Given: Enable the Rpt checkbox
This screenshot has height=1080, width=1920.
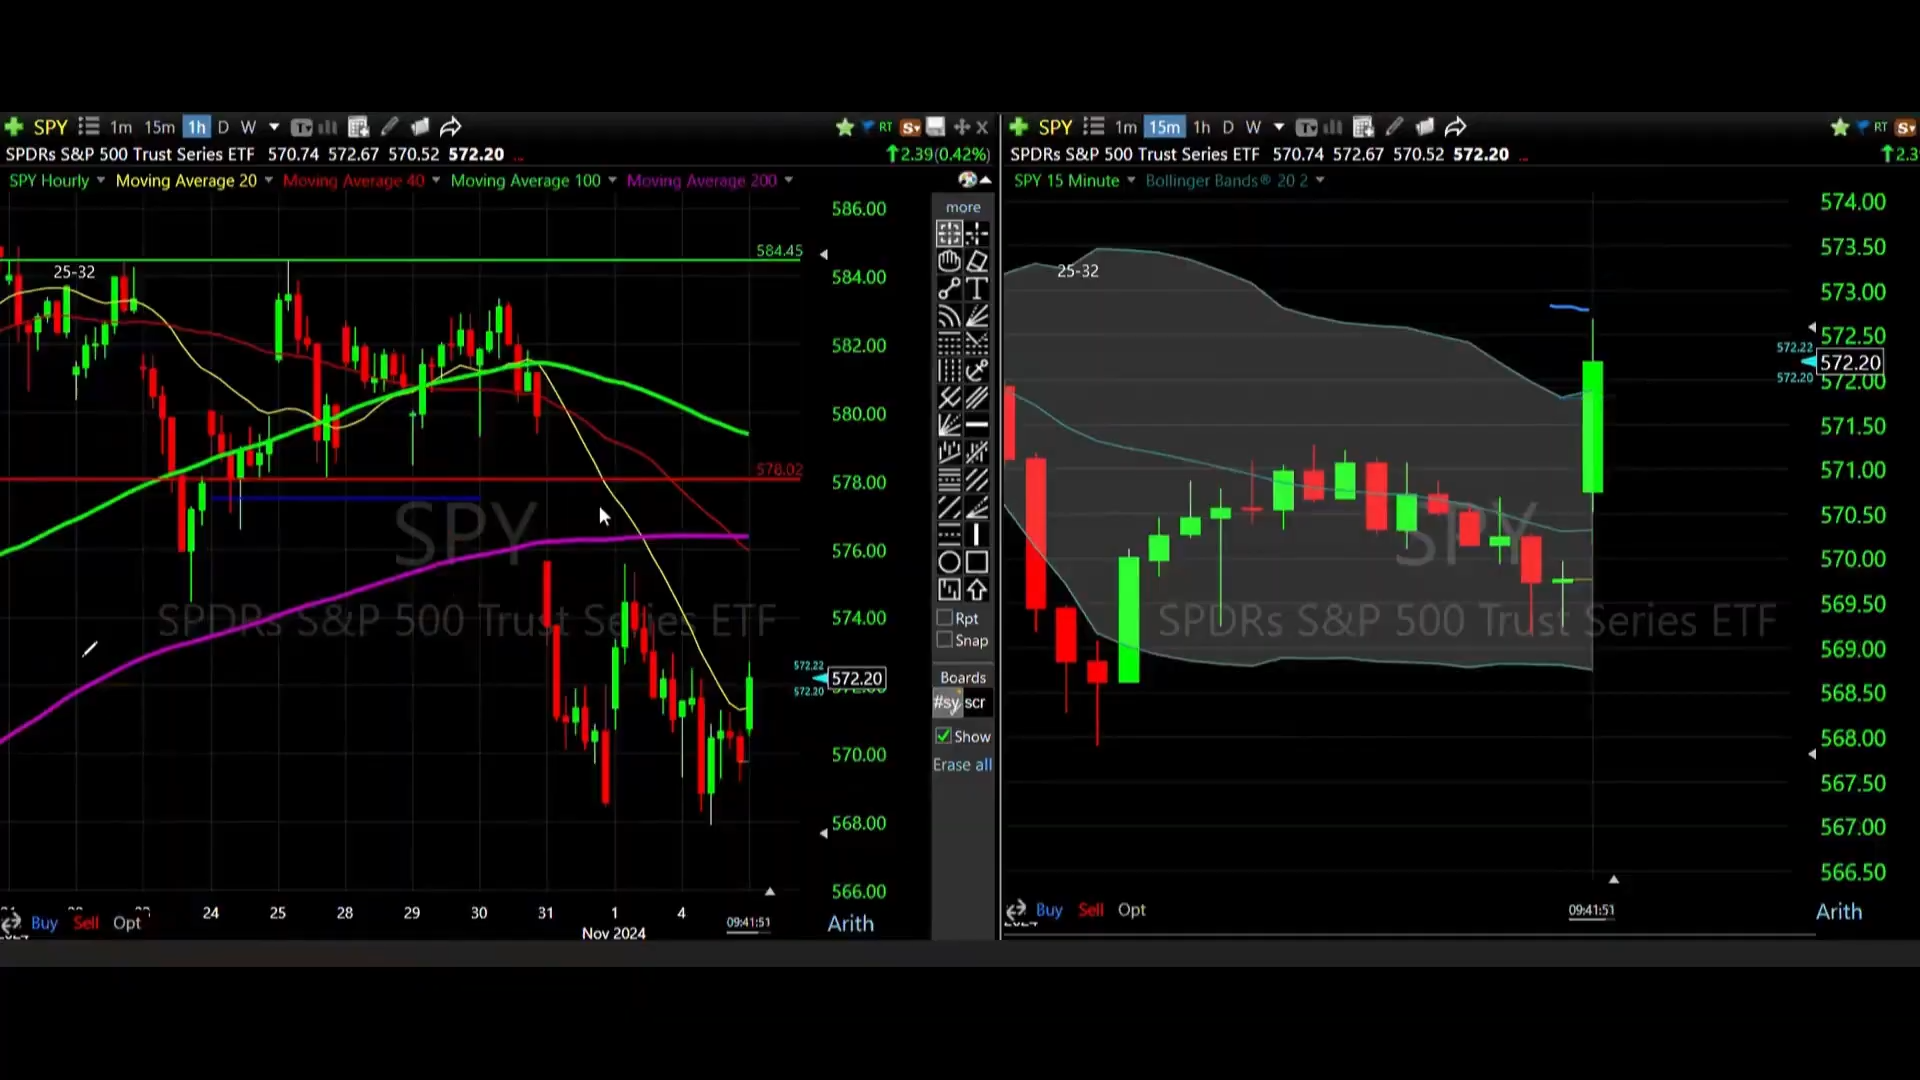Looking at the screenshot, I should [944, 618].
